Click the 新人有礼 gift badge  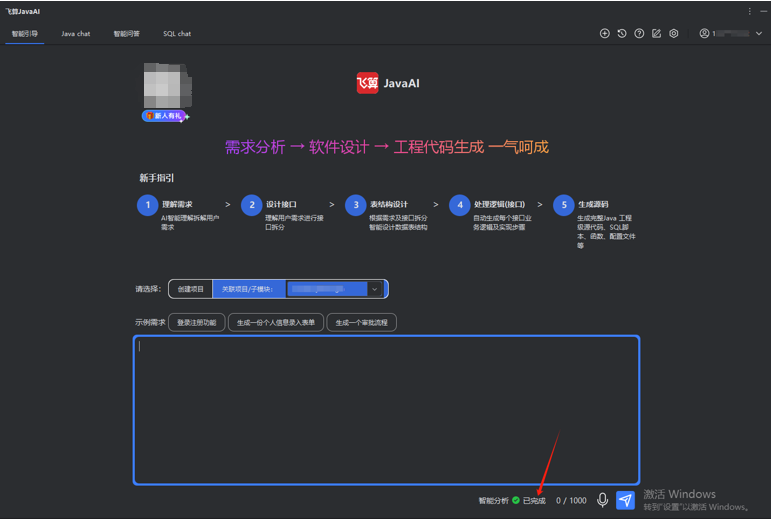pyautogui.click(x=164, y=116)
